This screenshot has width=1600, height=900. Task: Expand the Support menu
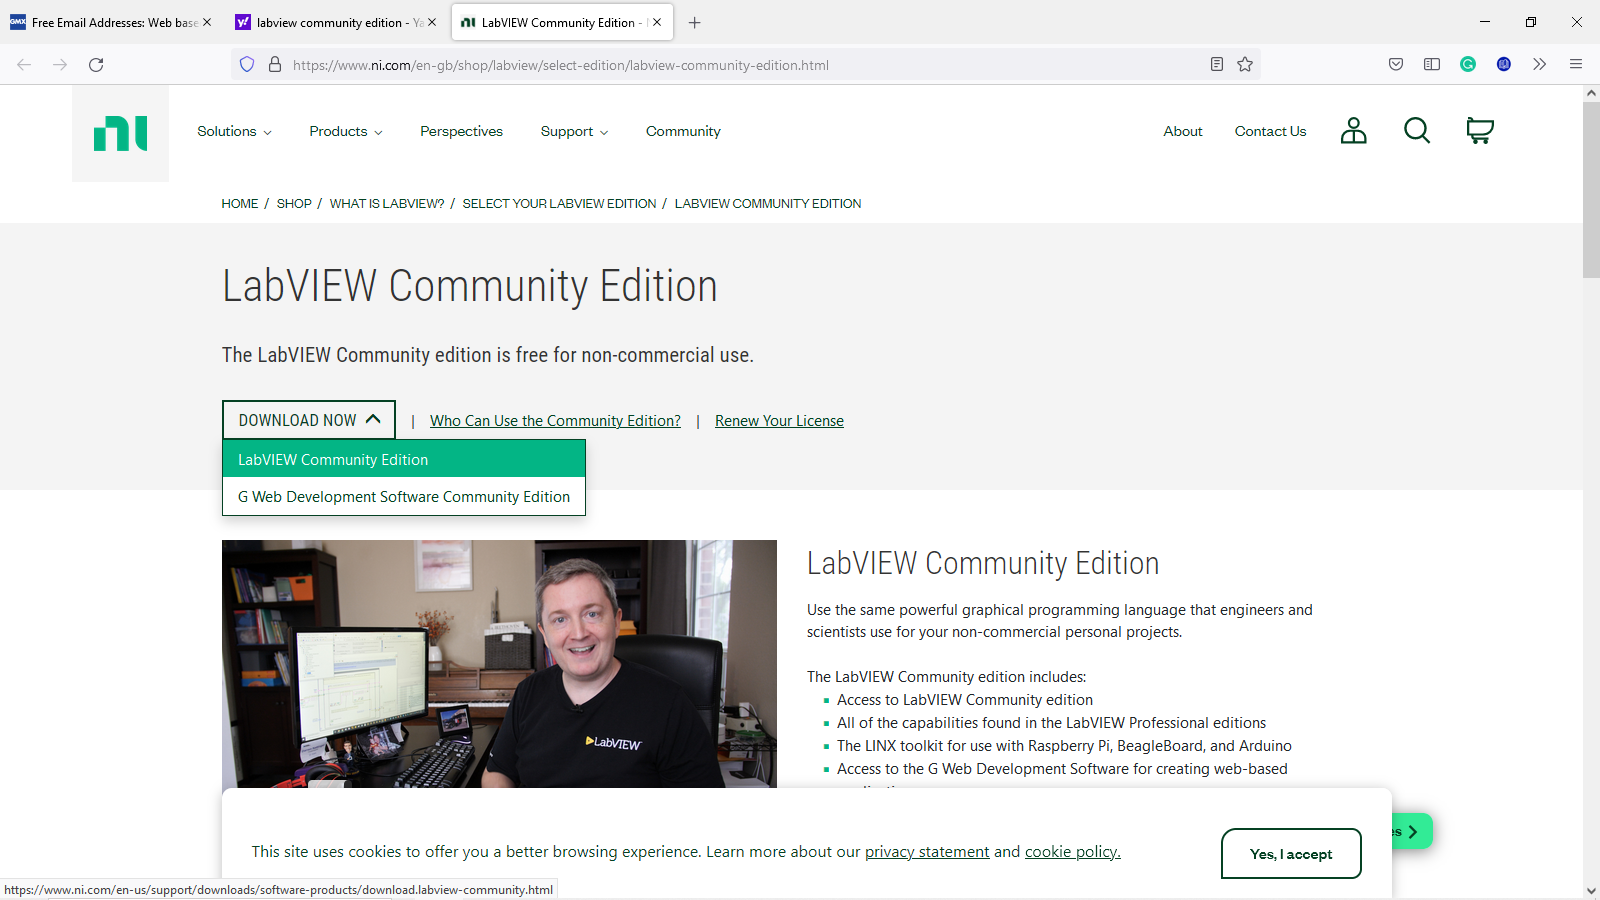574,132
